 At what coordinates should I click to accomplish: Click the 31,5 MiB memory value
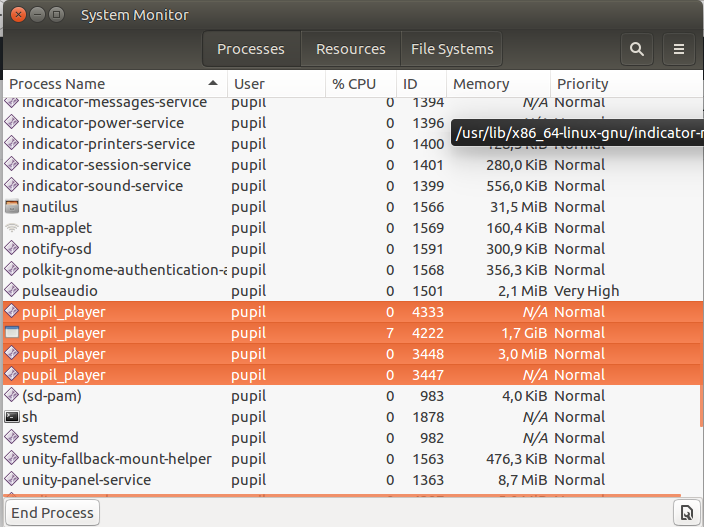point(519,207)
